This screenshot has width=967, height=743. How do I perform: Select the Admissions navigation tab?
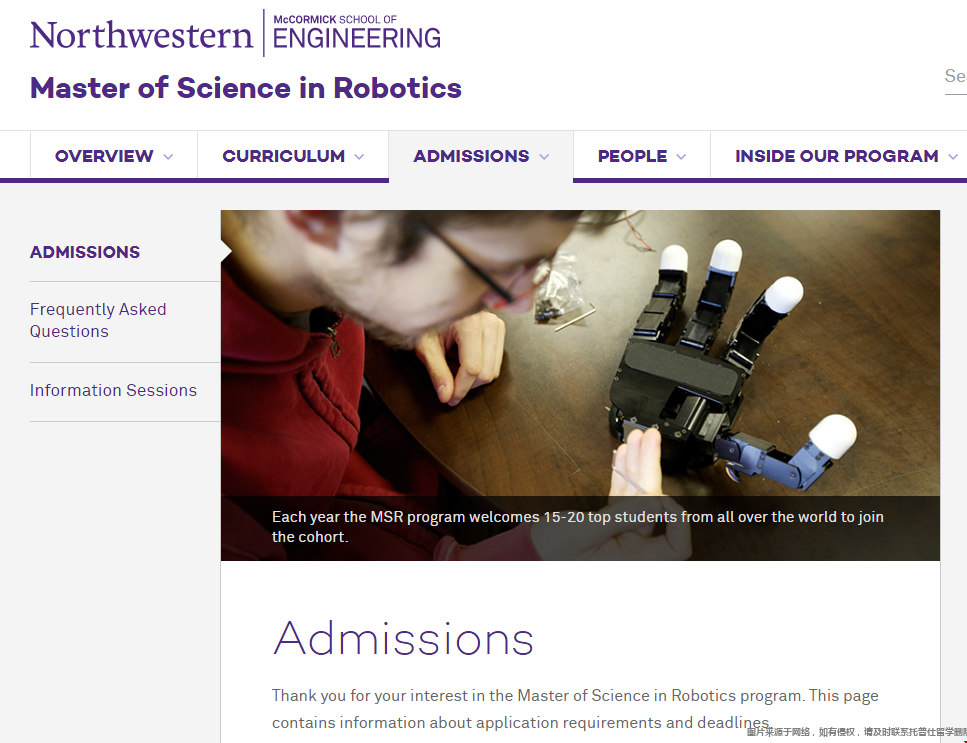point(481,156)
